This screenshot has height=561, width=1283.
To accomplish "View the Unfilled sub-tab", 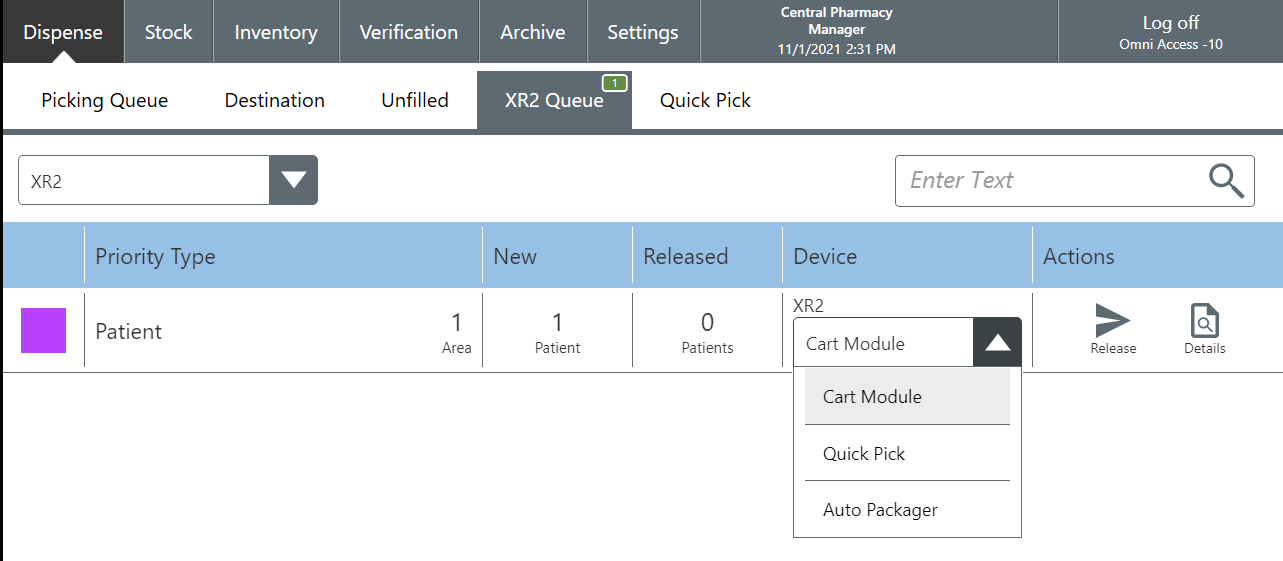I will (415, 100).
